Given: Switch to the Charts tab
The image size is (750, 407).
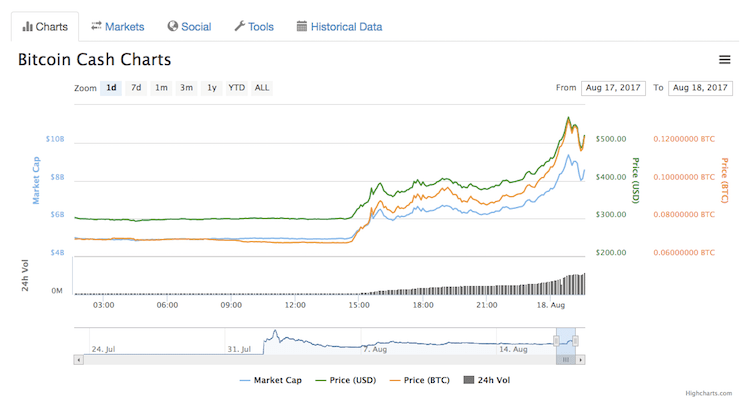Looking at the screenshot, I should (45, 27).
